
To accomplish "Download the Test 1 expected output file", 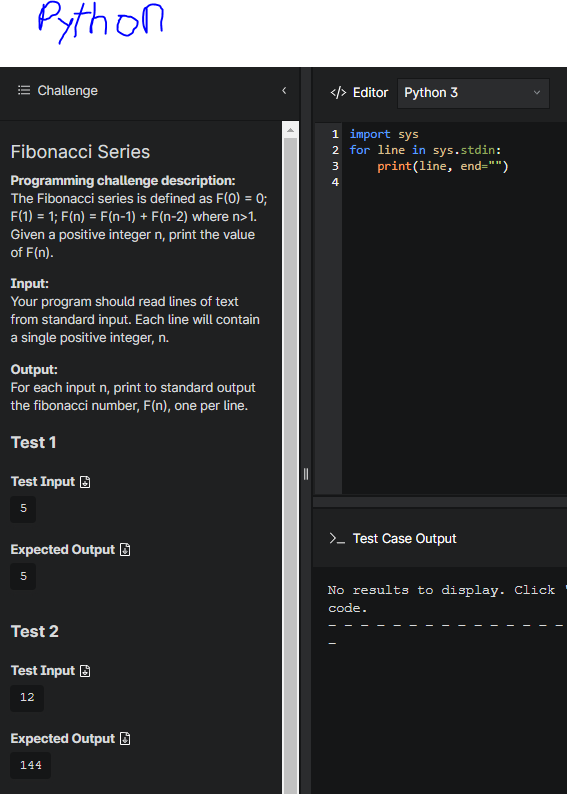I will pos(125,550).
